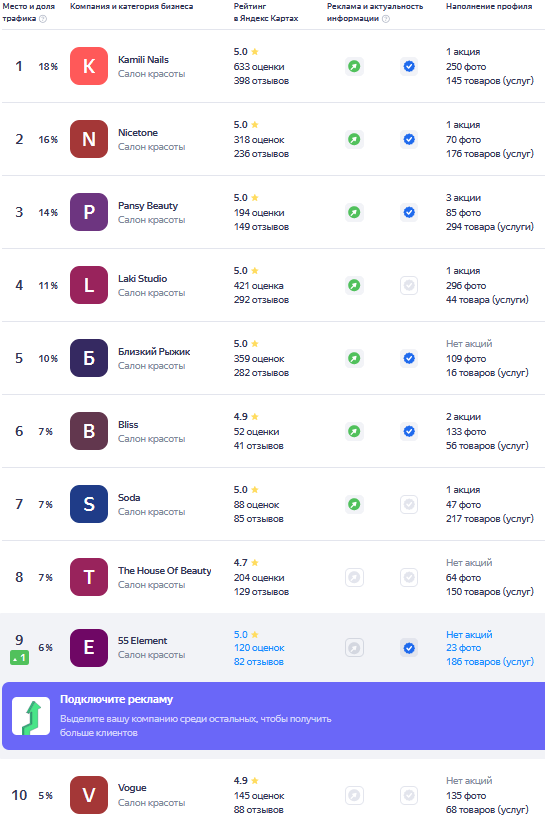The image size is (545, 825).
Task: Open the 120 оценок link for 55 Element
Action: (x=259, y=648)
